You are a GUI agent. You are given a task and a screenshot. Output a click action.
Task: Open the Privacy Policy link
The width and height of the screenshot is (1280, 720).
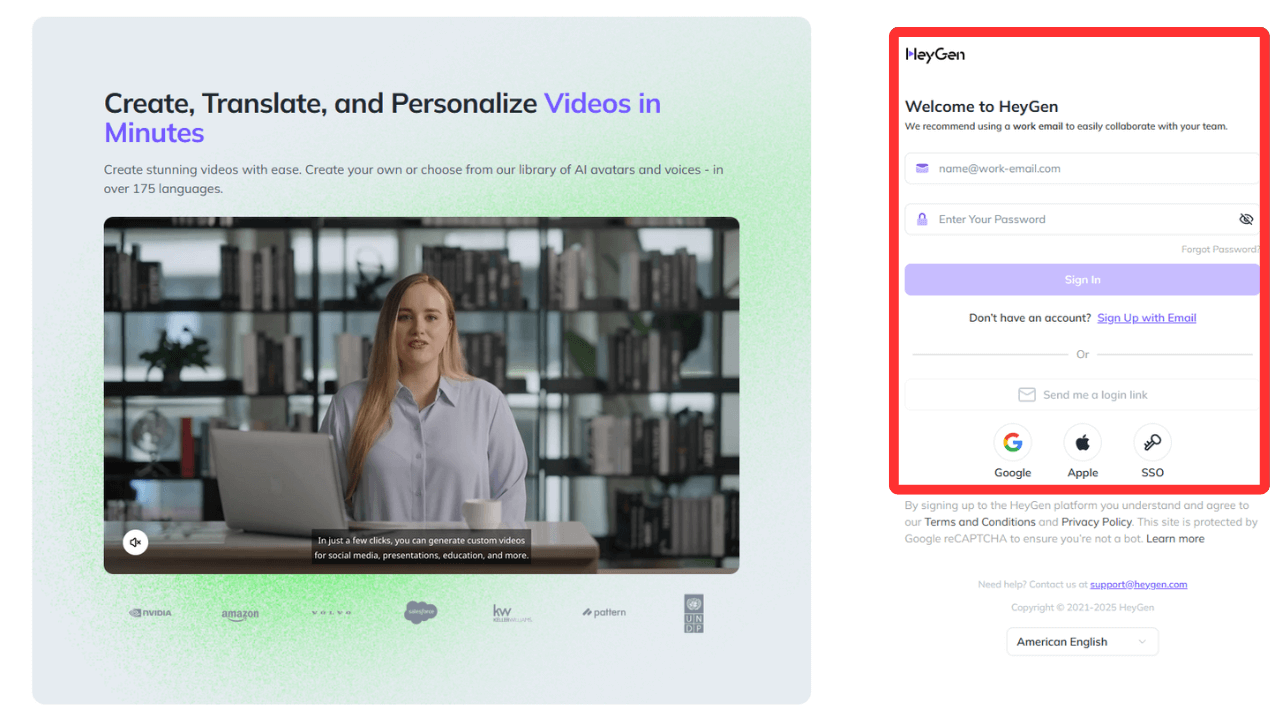pos(1097,522)
